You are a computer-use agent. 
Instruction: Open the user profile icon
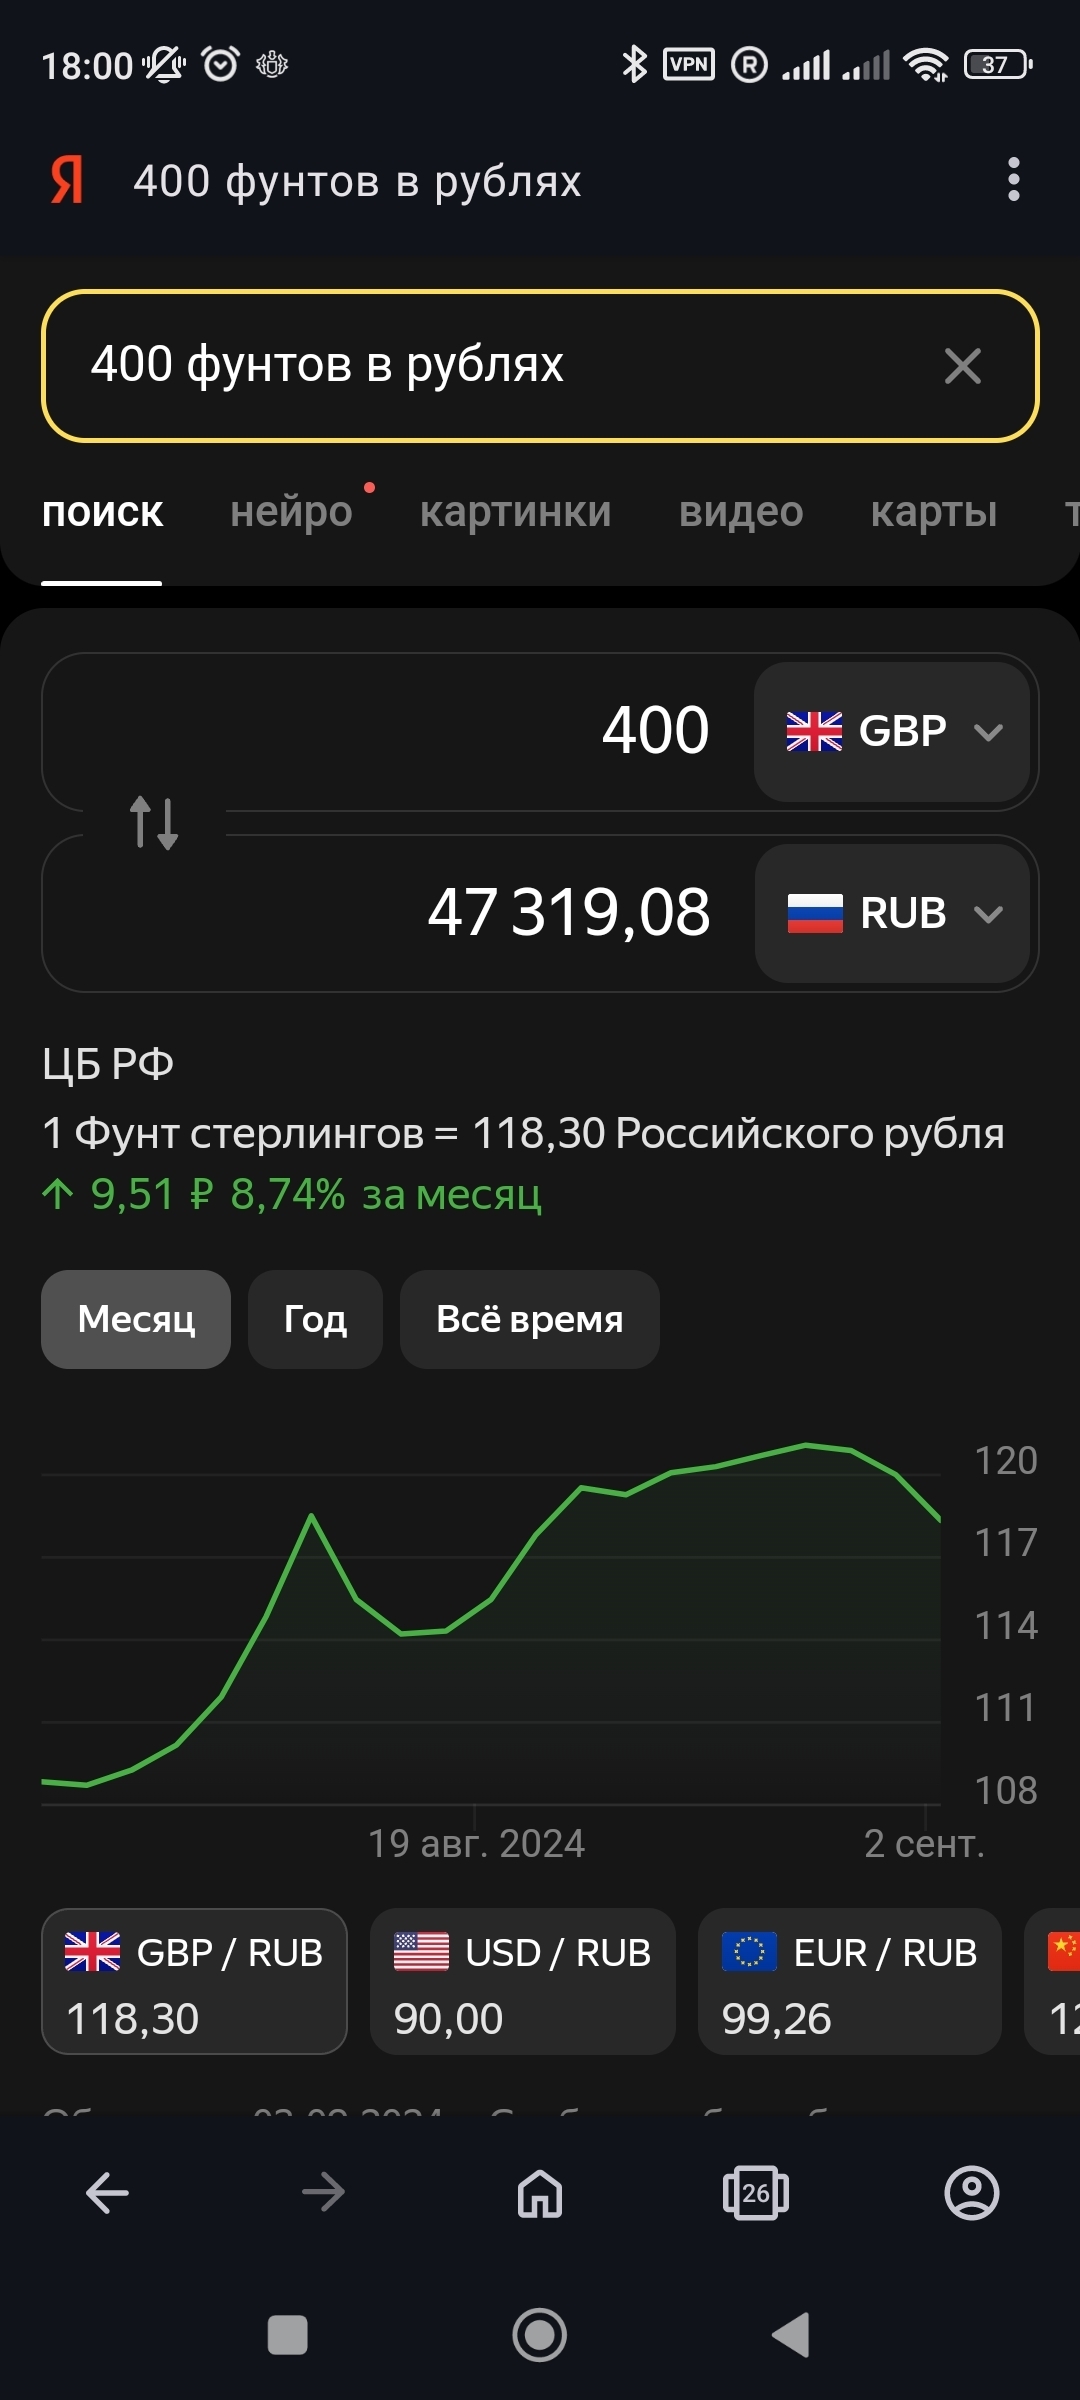[x=971, y=2194]
